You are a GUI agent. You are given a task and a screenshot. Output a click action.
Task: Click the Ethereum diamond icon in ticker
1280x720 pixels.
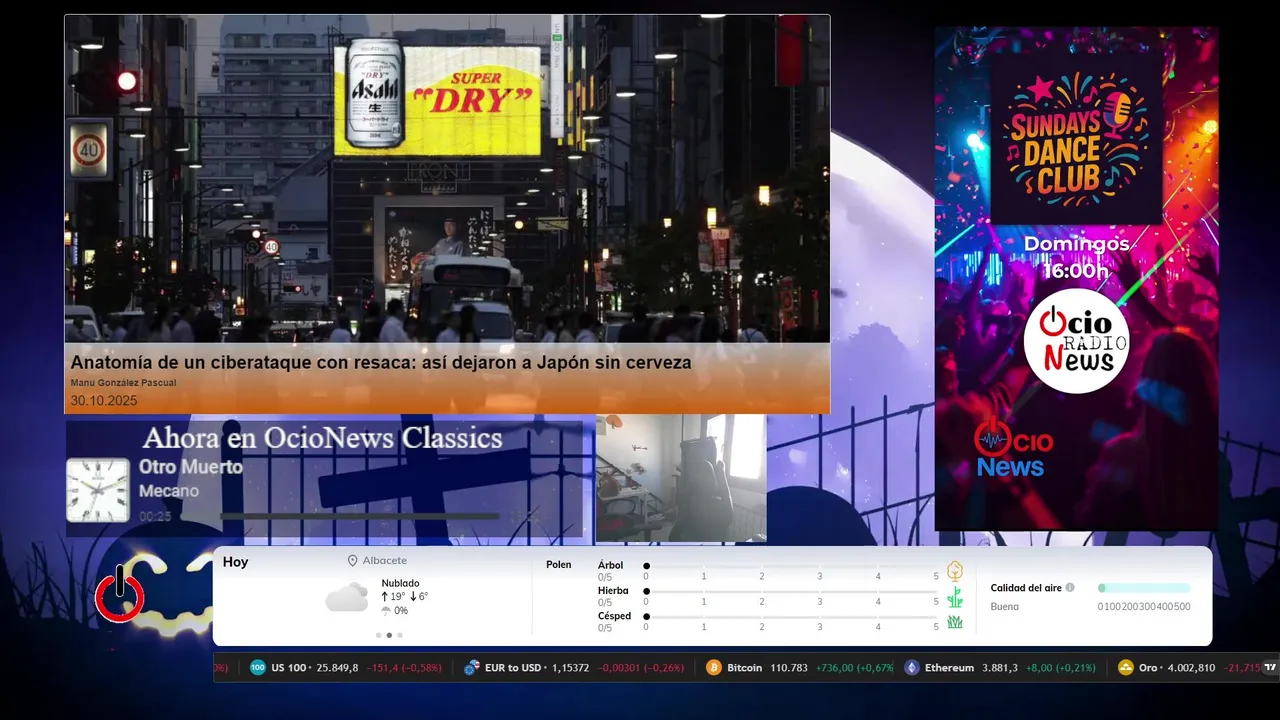912,667
